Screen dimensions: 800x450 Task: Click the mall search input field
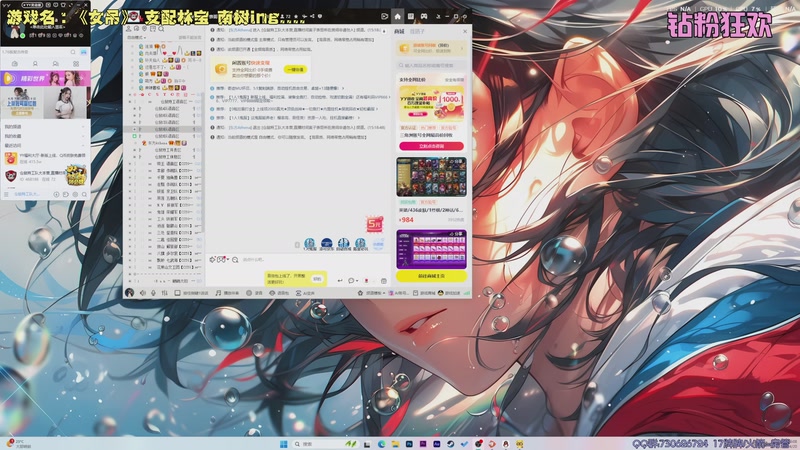click(x=431, y=65)
